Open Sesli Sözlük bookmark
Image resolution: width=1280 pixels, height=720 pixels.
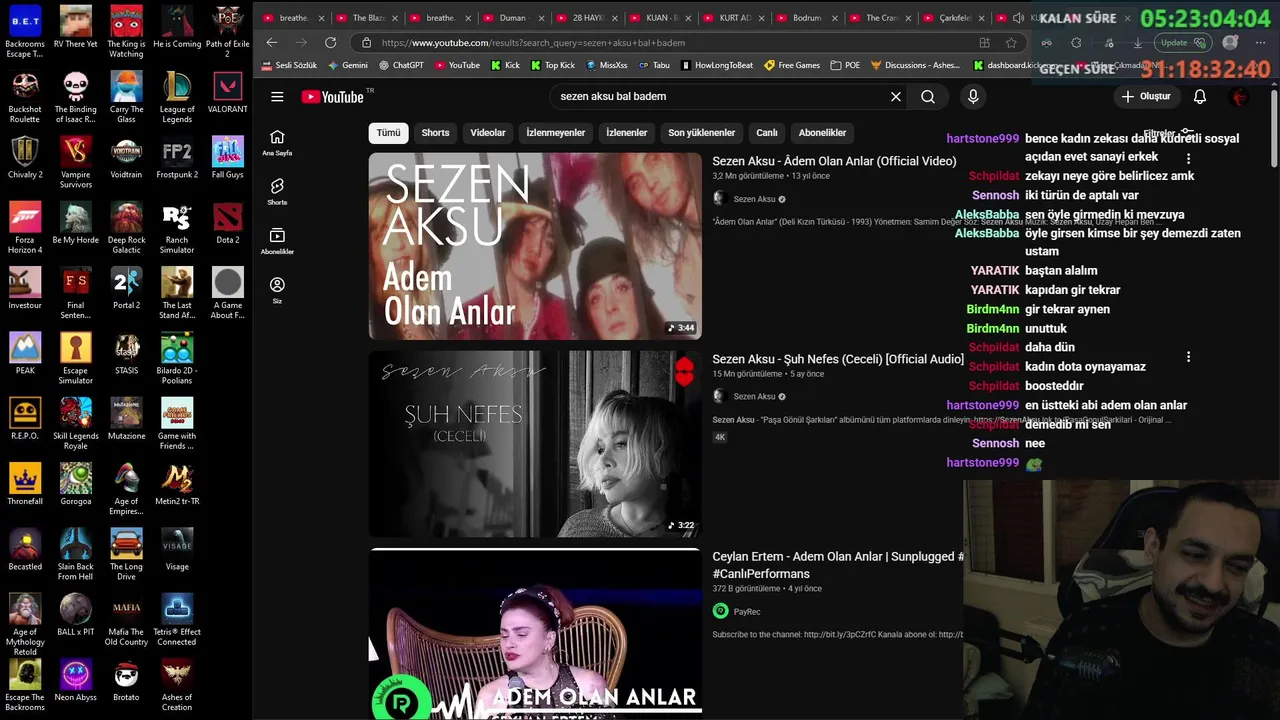click(x=288, y=65)
